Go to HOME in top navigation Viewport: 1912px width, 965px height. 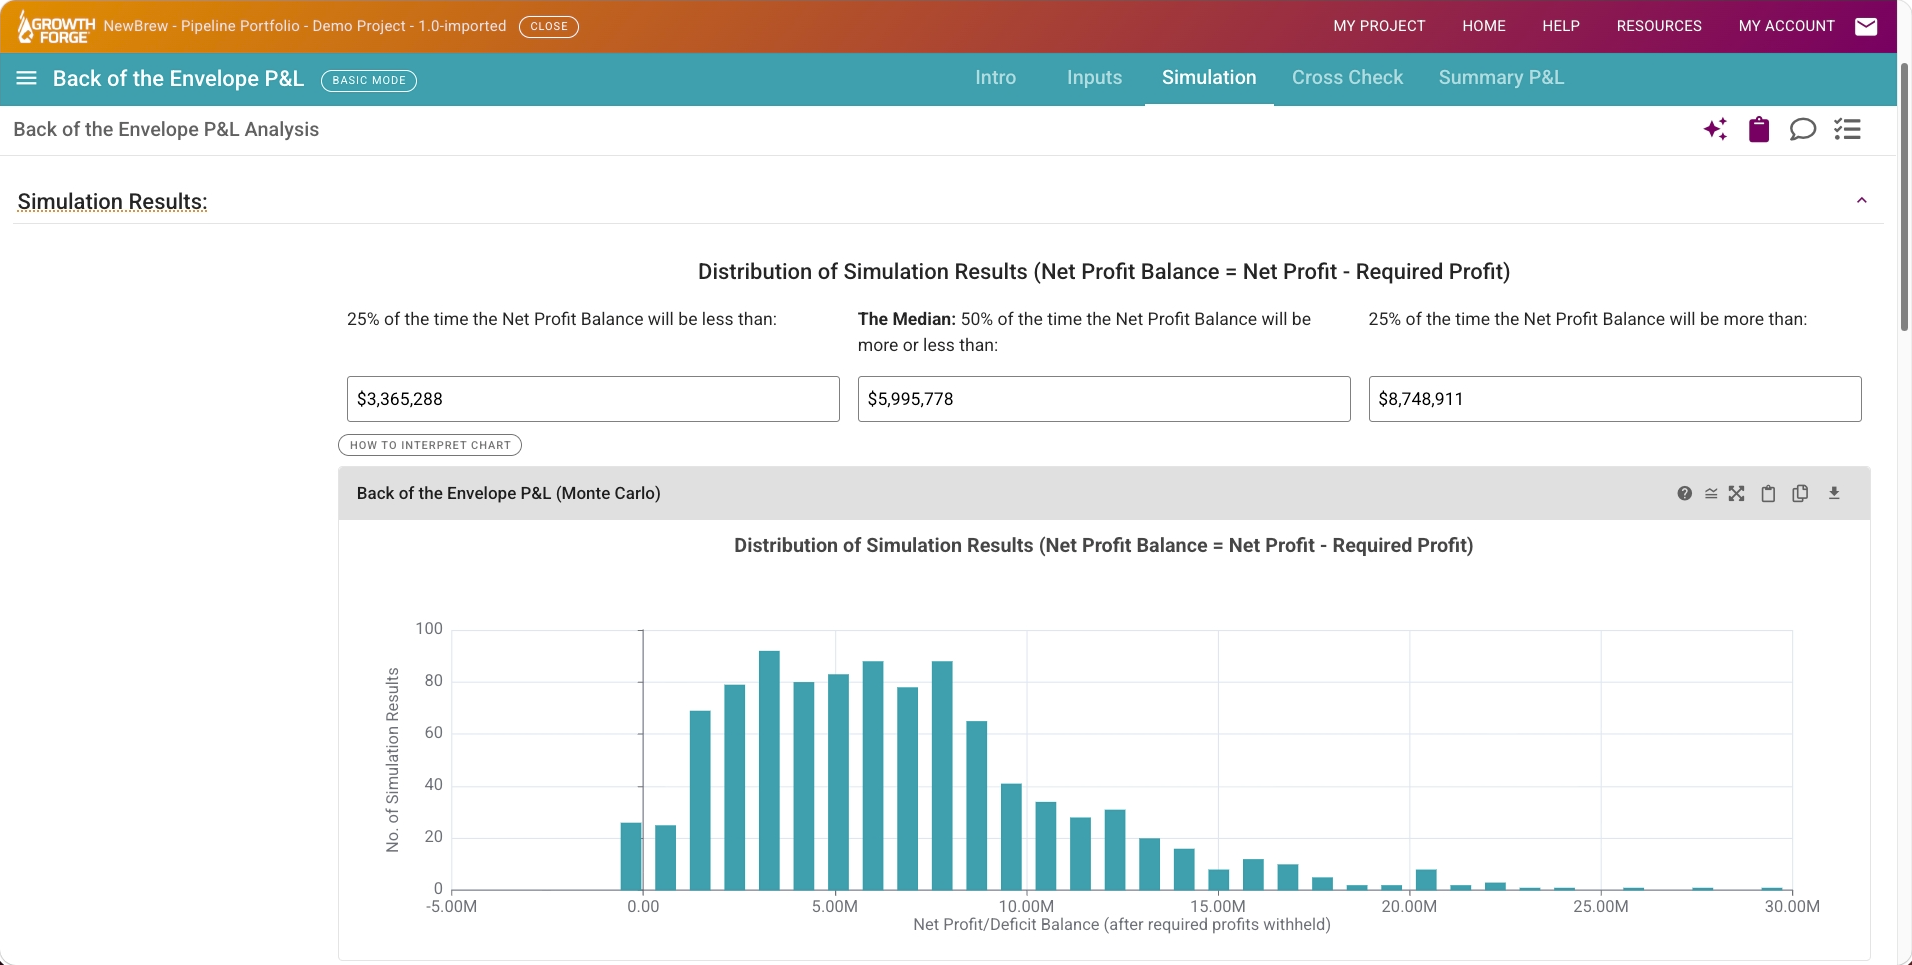(1484, 26)
